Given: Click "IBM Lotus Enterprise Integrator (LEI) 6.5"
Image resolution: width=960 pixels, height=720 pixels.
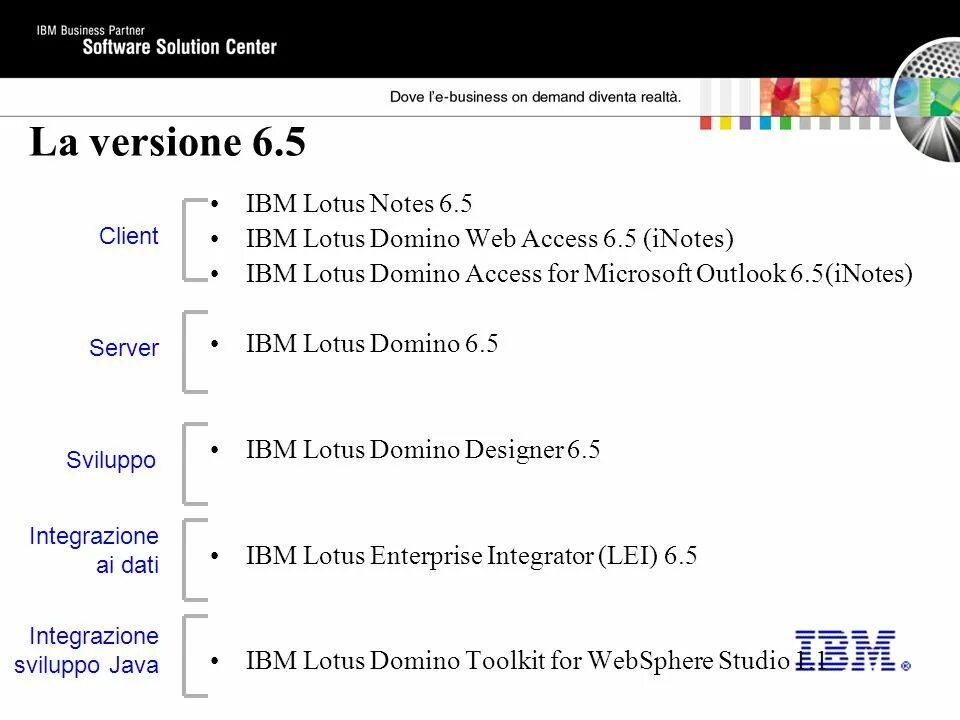Looking at the screenshot, I should click(471, 556).
